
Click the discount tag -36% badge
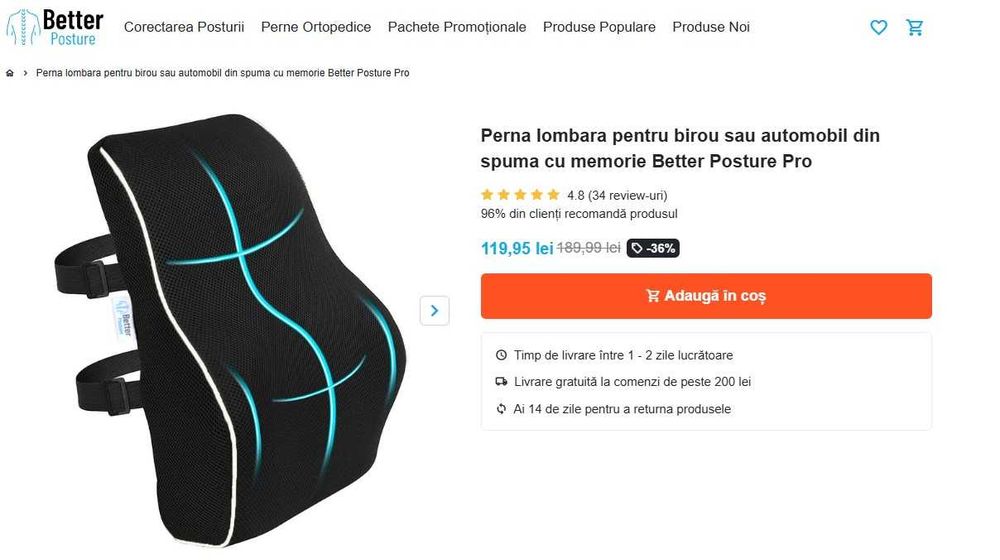[653, 248]
